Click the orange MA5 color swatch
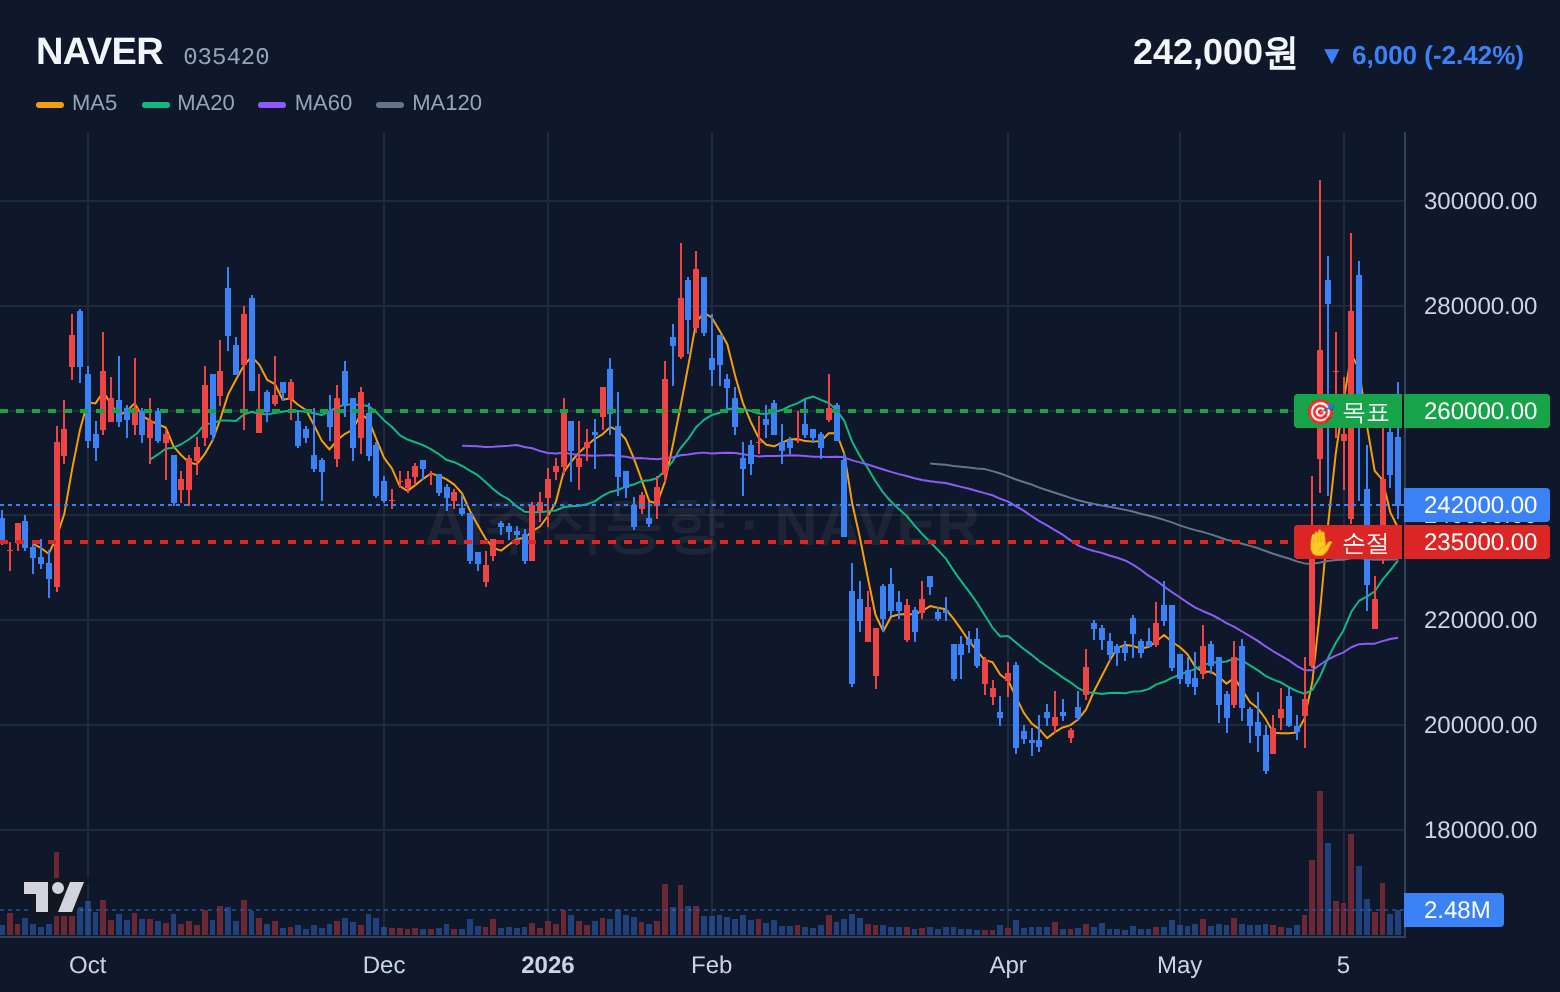This screenshot has height=992, width=1560. click(x=50, y=104)
